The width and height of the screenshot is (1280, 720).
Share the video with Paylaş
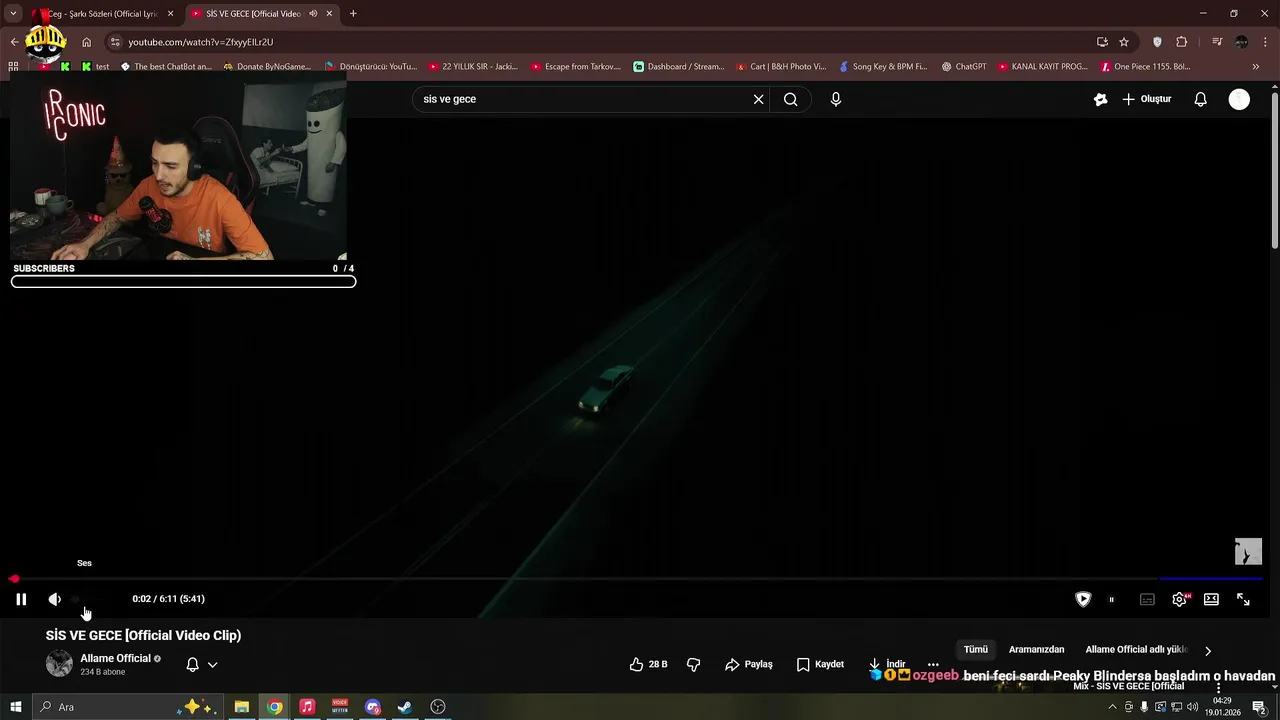(x=749, y=664)
